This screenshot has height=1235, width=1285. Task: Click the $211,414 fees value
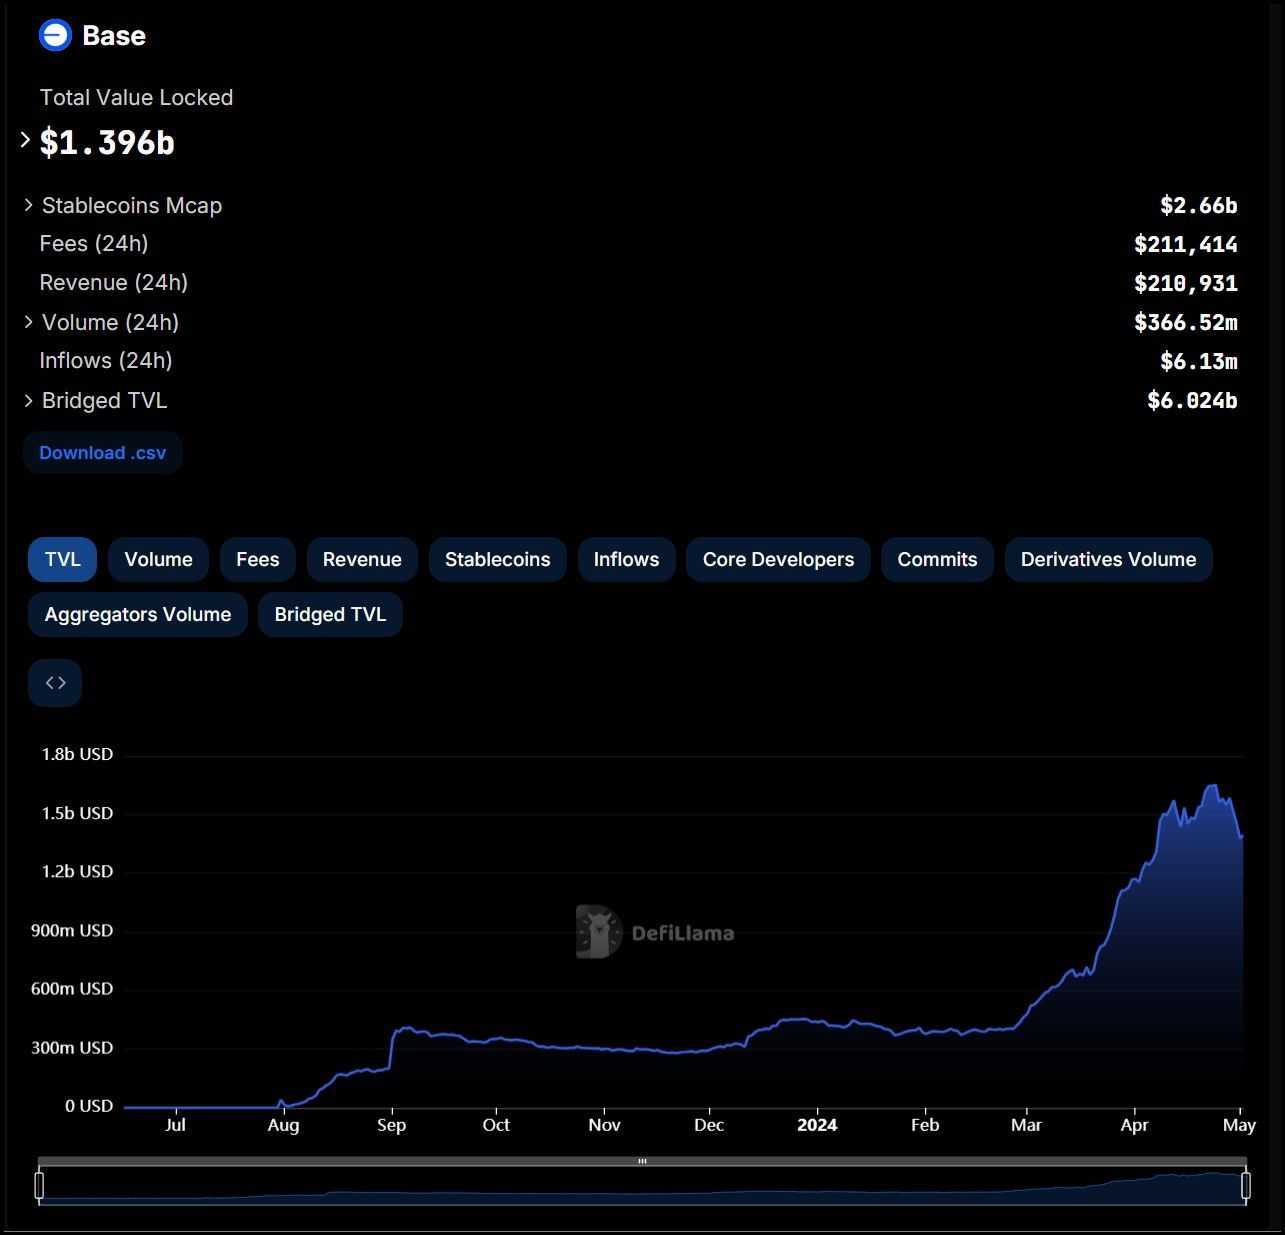pos(1185,244)
